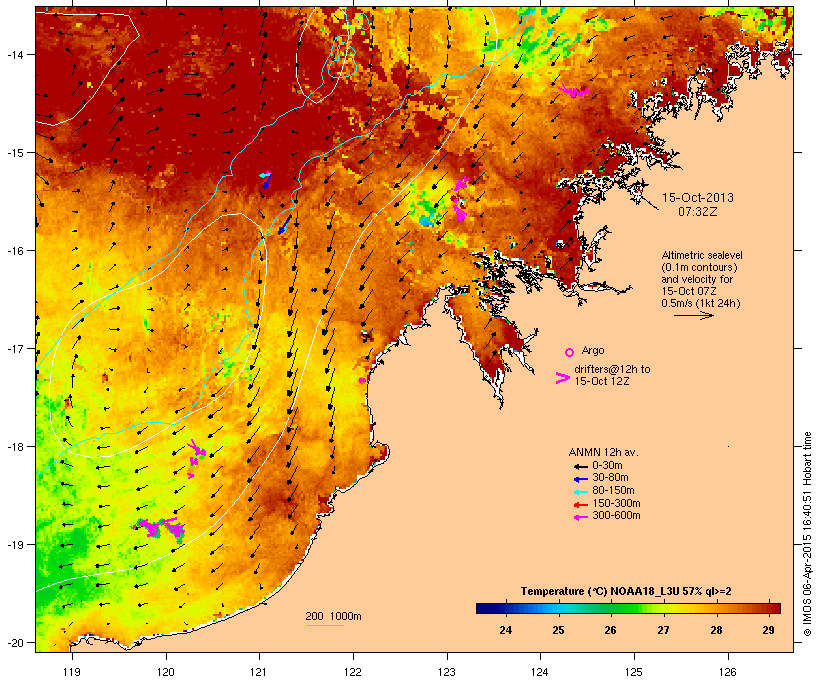Click the -20 latitude axis label

[14, 643]
